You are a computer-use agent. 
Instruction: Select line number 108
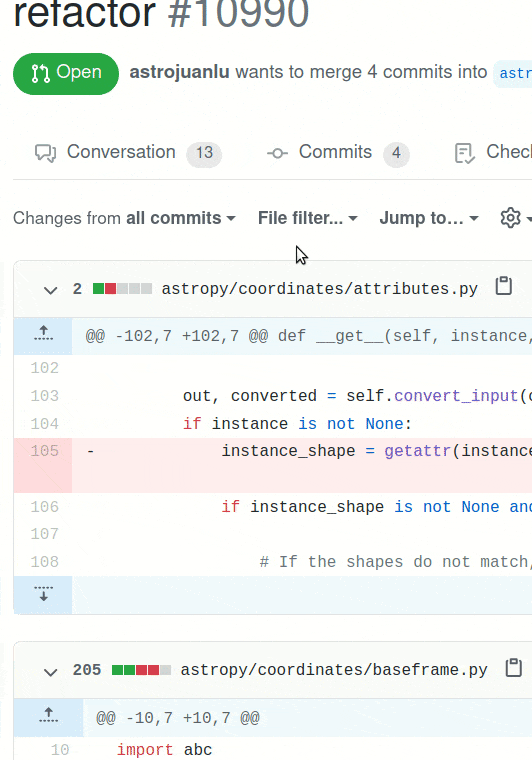45,562
